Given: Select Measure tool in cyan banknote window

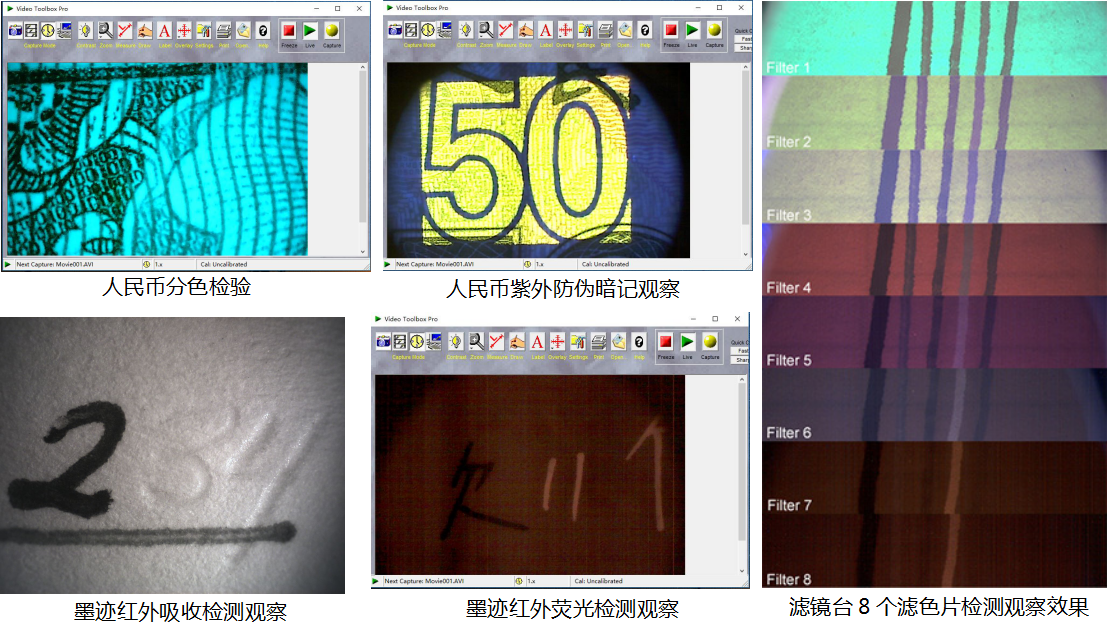Looking at the screenshot, I should (x=125, y=30).
